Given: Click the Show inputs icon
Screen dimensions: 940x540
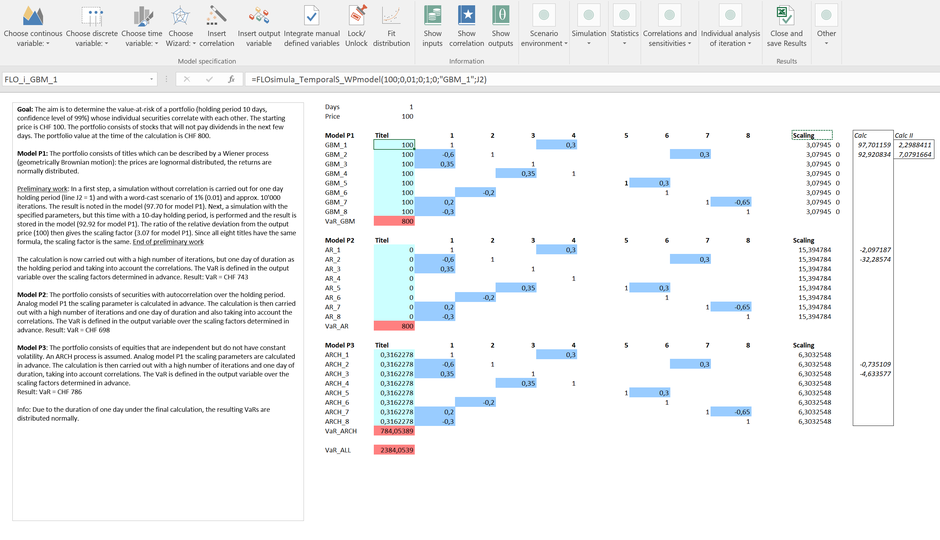Looking at the screenshot, I should coord(432,17).
